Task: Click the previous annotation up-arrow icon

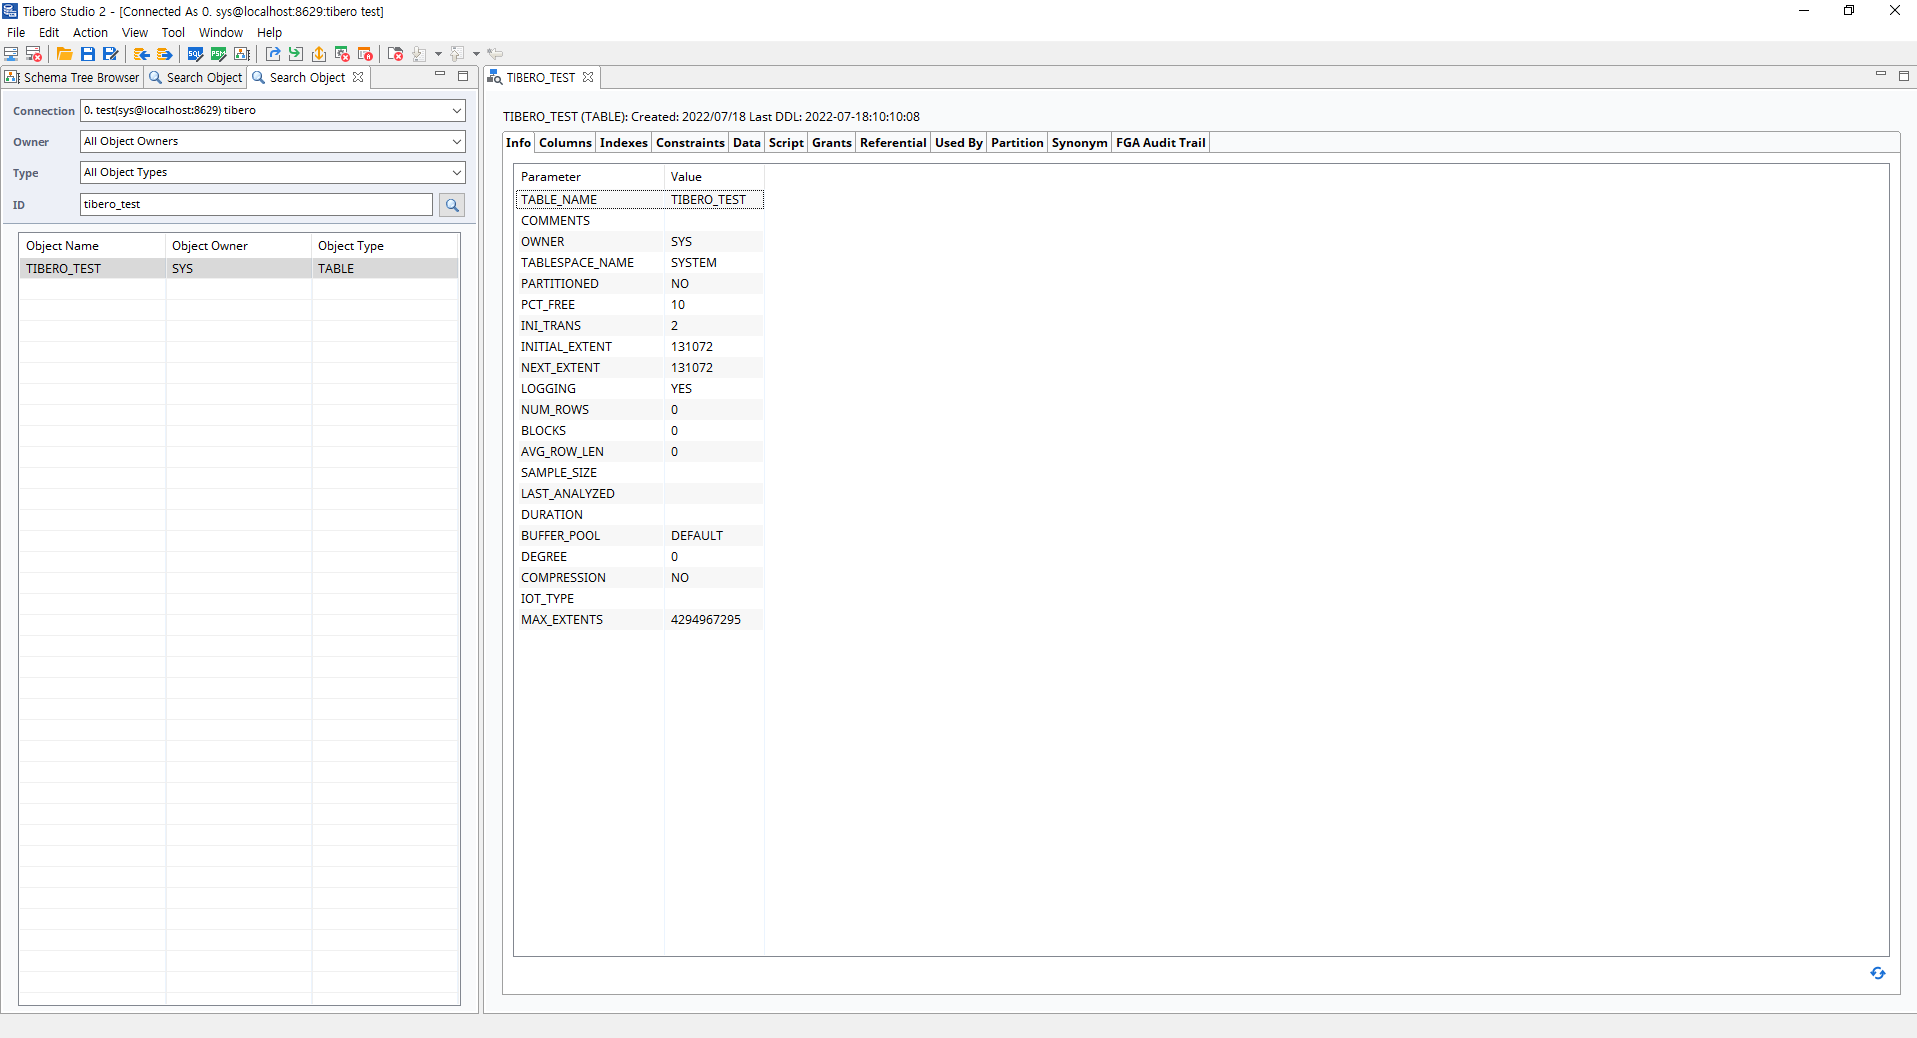Action: (457, 54)
